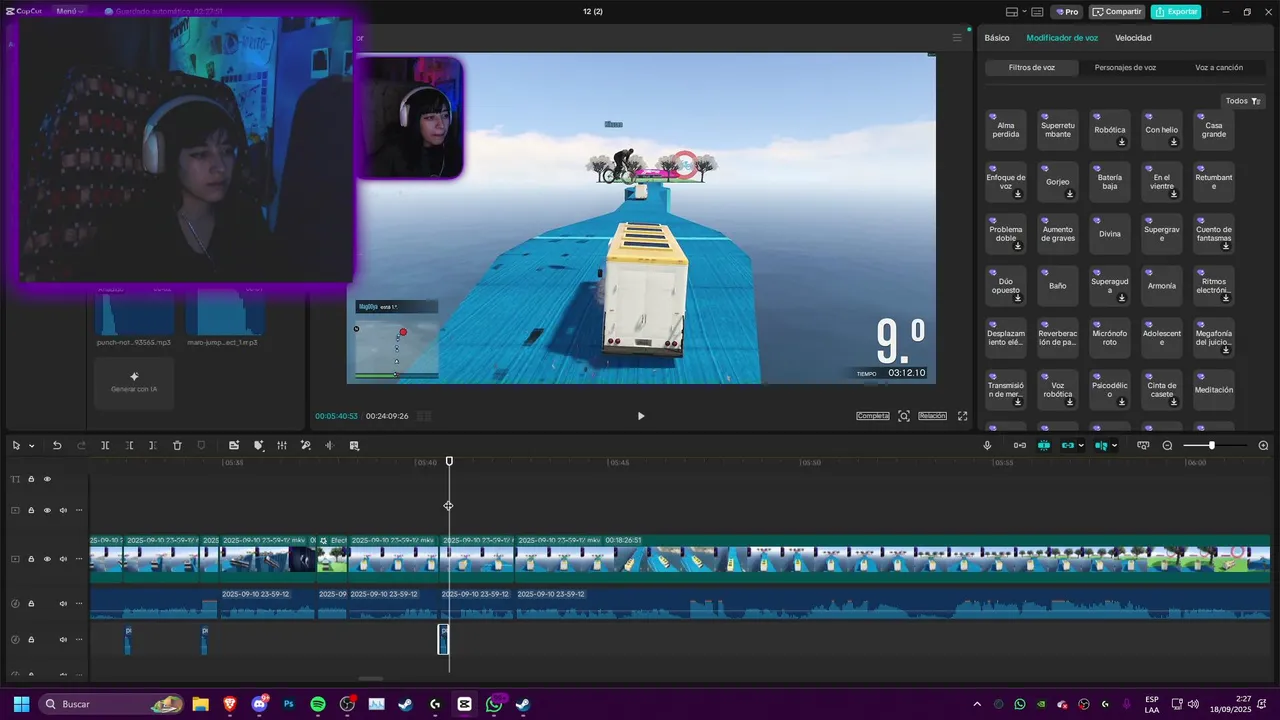
Task: Select the Alma perdida voice filter
Action: coord(1006,130)
